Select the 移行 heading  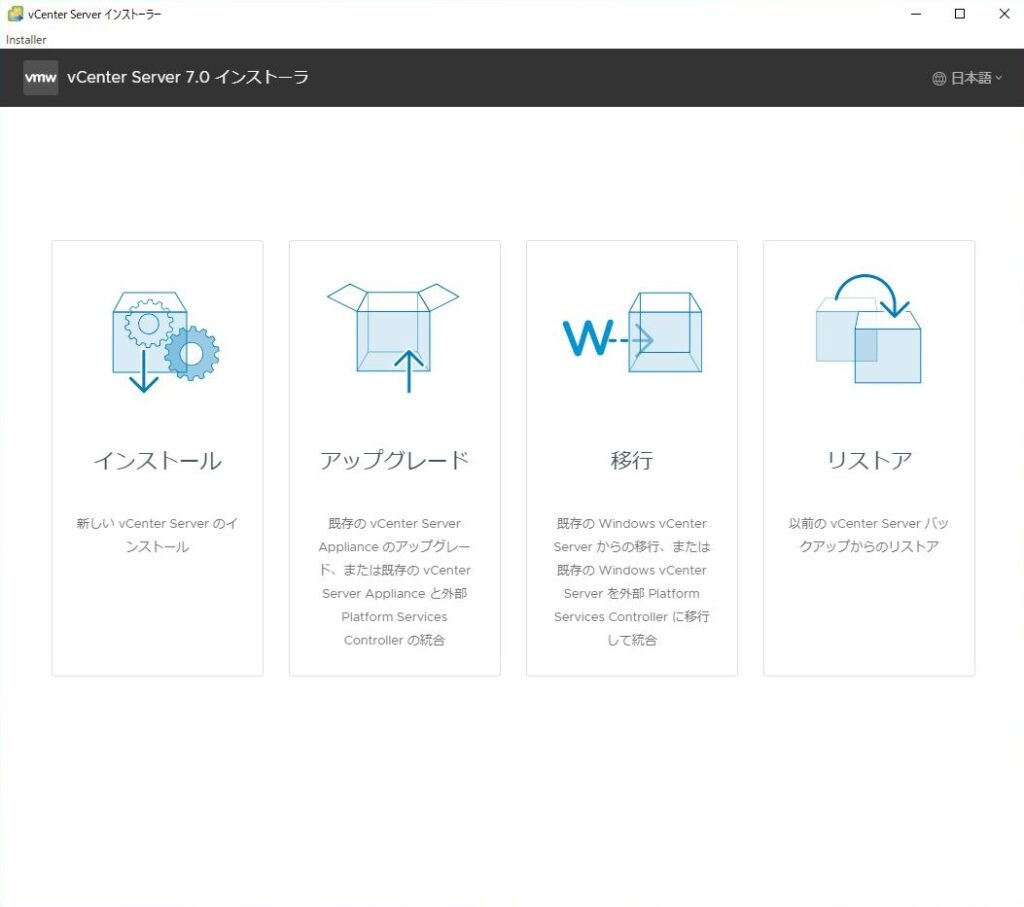[x=632, y=460]
